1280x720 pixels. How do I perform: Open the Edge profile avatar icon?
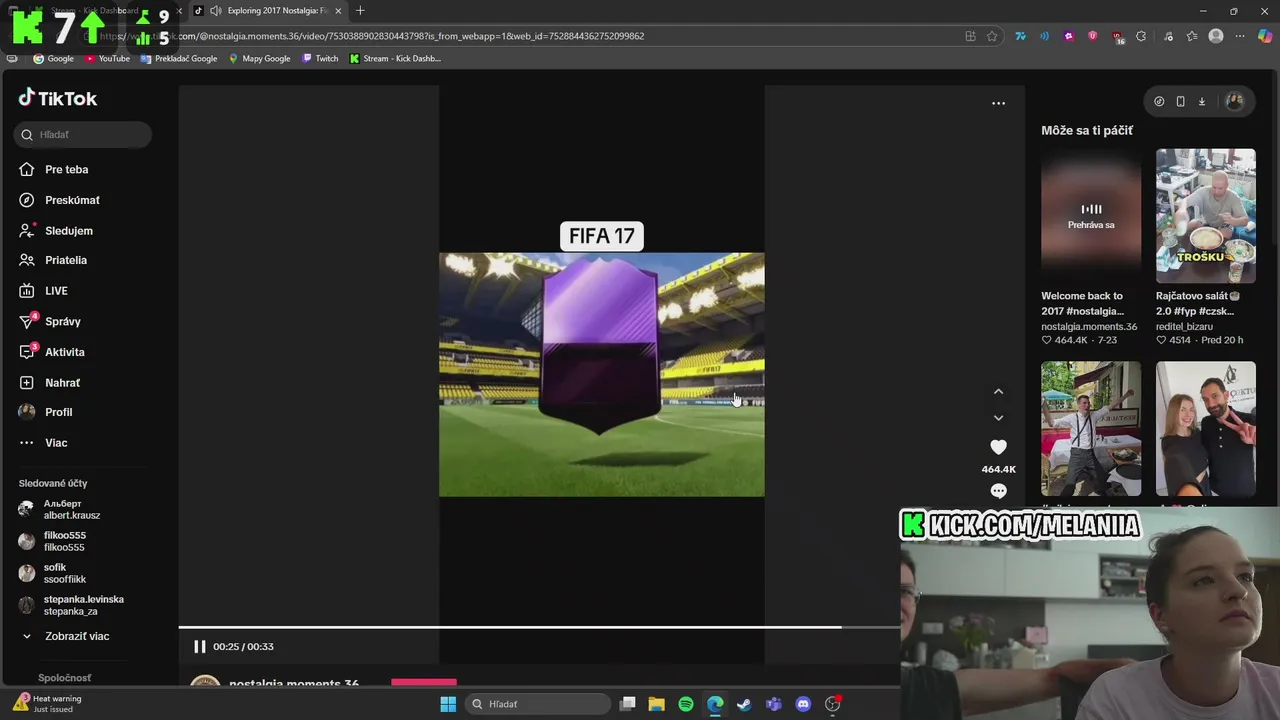pyautogui.click(x=1216, y=36)
